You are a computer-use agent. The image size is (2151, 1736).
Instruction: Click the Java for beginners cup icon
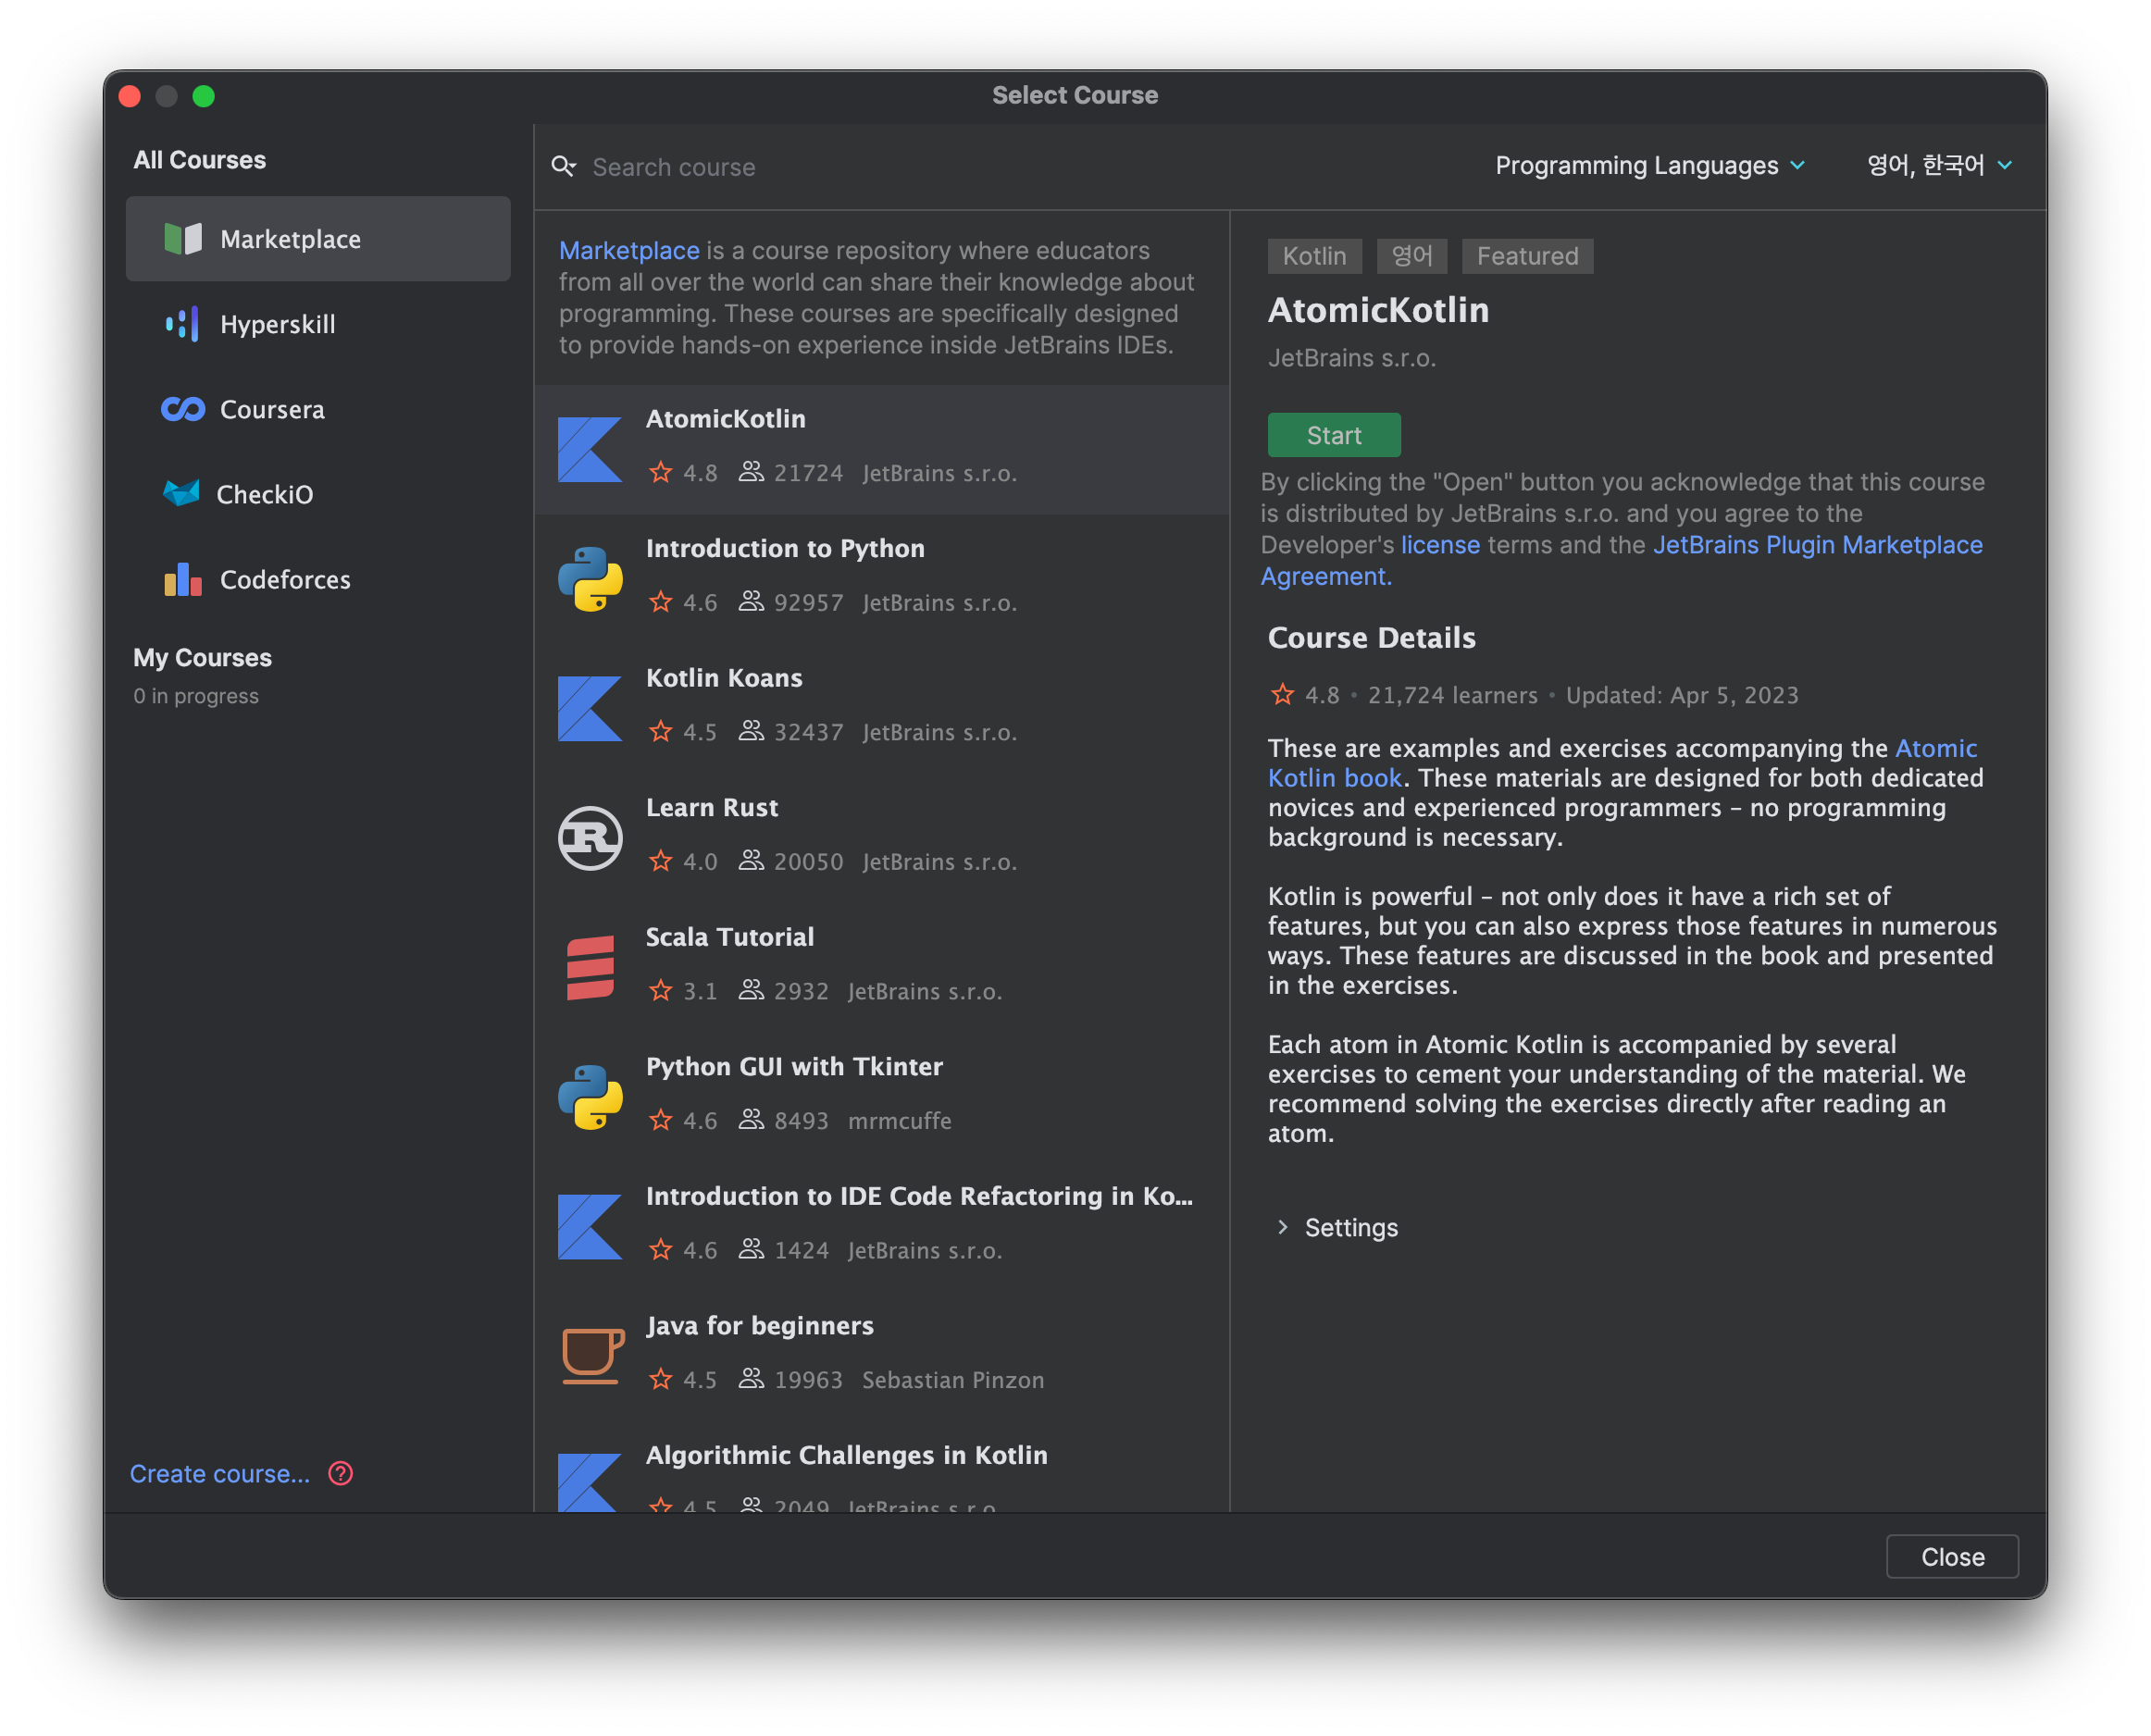pos(592,1355)
